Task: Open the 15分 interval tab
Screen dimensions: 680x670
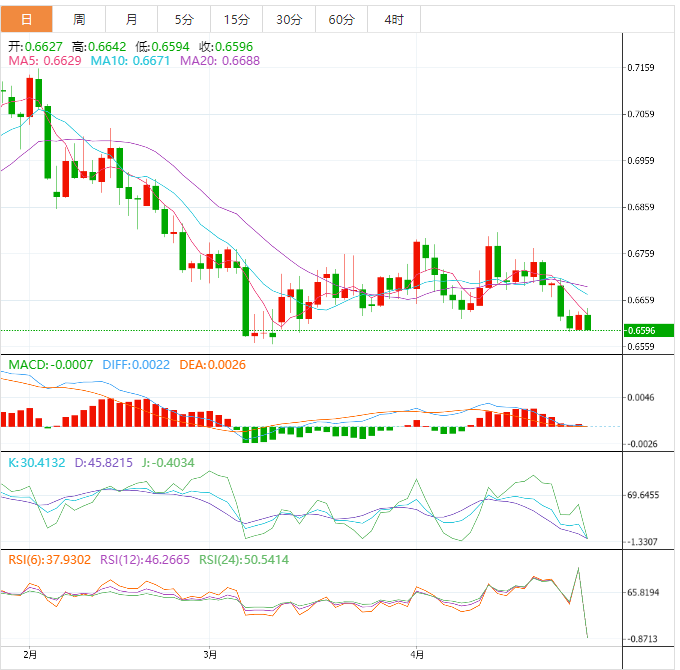Action: [x=236, y=19]
